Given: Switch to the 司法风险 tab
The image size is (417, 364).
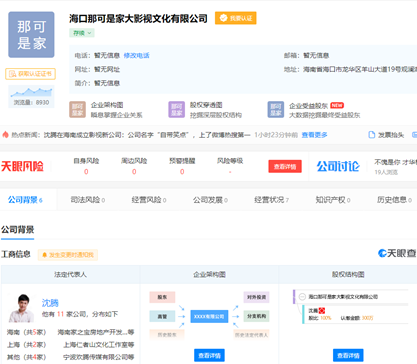Looking at the screenshot, I should click(x=88, y=200).
